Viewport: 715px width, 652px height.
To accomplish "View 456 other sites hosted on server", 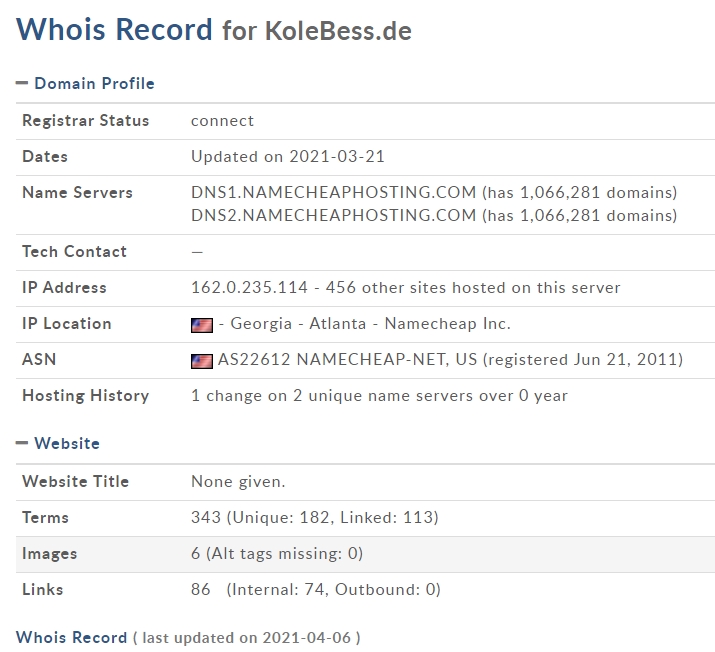I will coord(473,287).
